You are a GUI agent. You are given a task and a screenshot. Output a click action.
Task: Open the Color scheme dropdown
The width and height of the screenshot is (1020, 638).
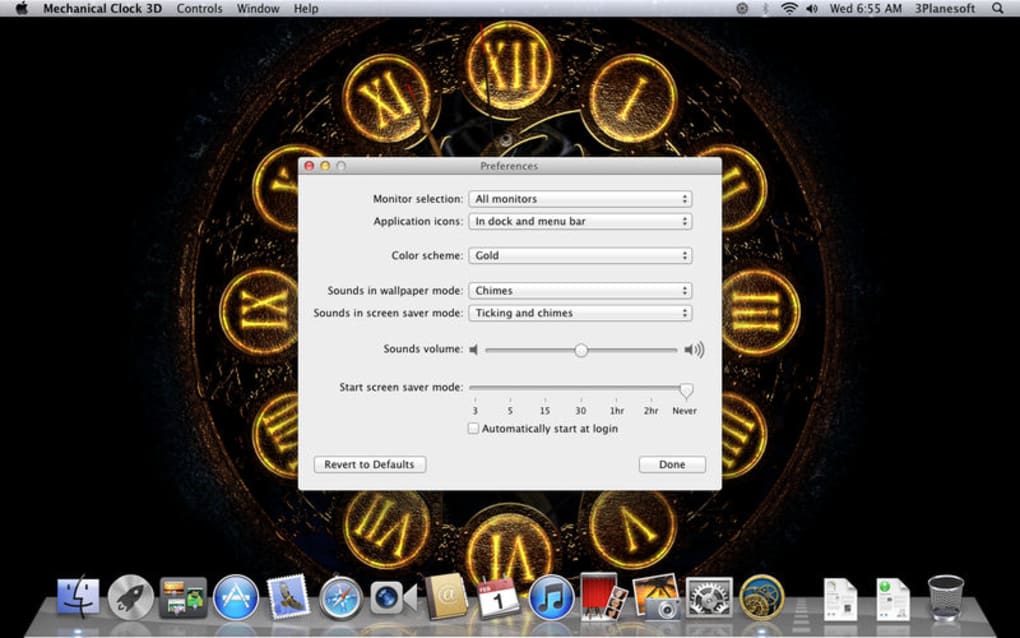(580, 255)
